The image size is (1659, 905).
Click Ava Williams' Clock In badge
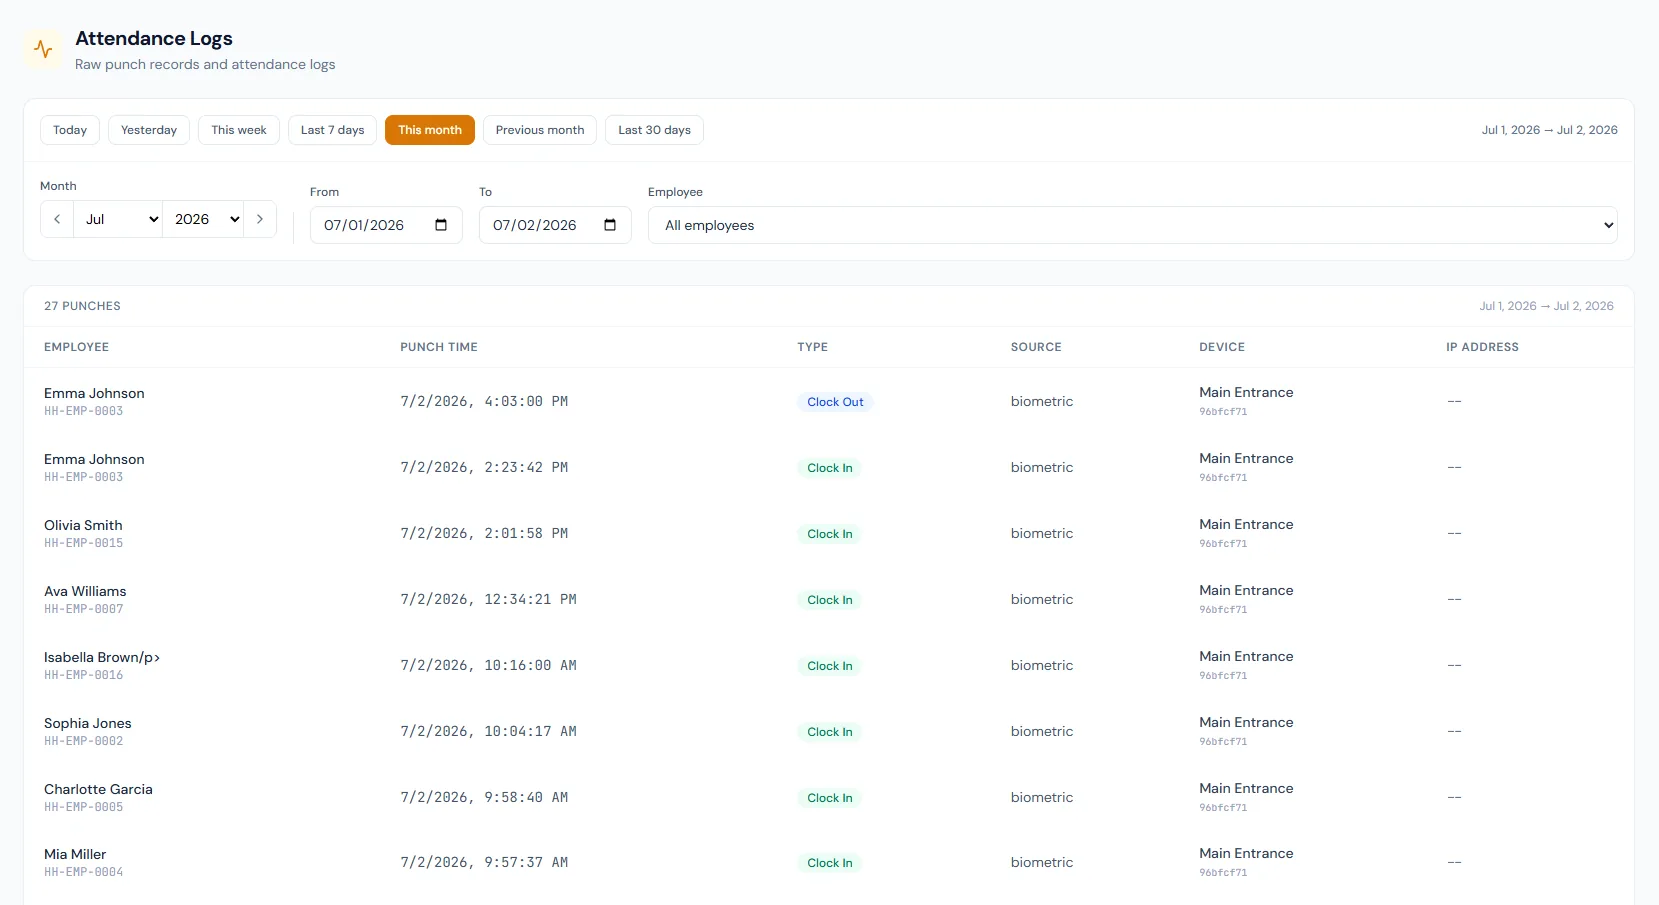click(830, 600)
